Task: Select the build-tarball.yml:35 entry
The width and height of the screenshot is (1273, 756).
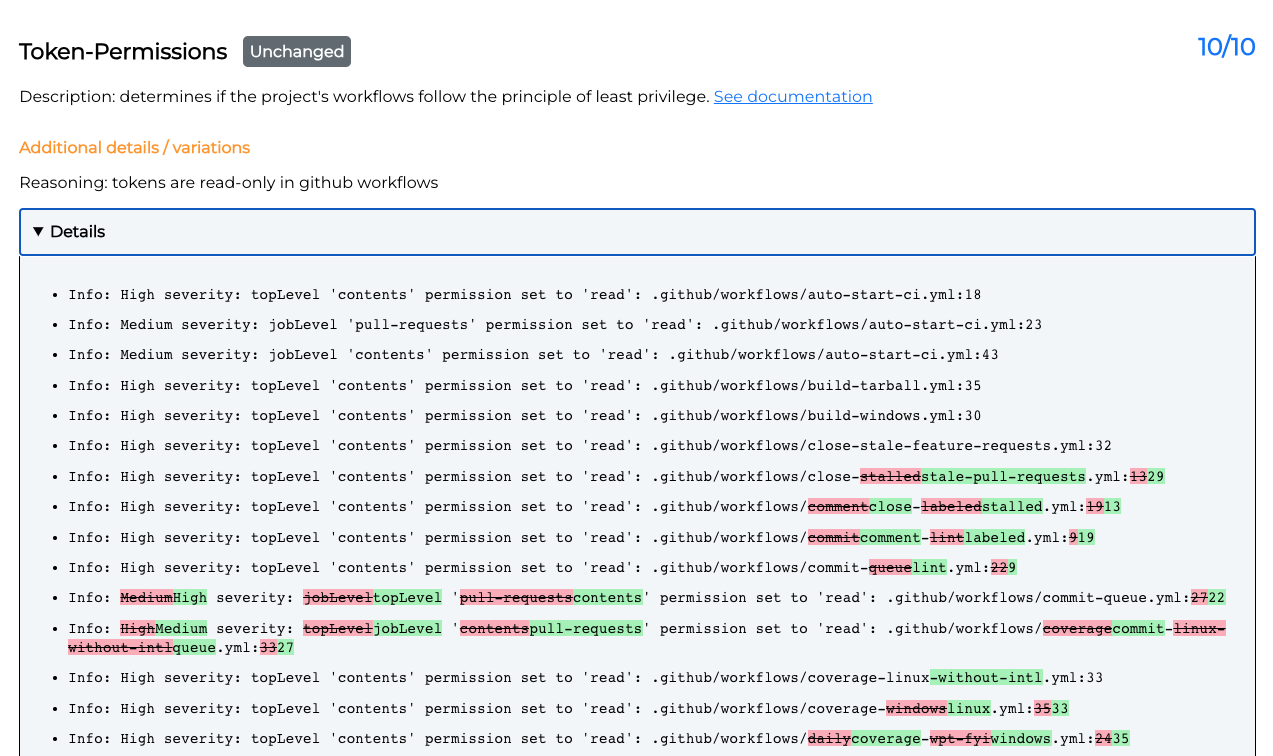Action: (x=525, y=386)
